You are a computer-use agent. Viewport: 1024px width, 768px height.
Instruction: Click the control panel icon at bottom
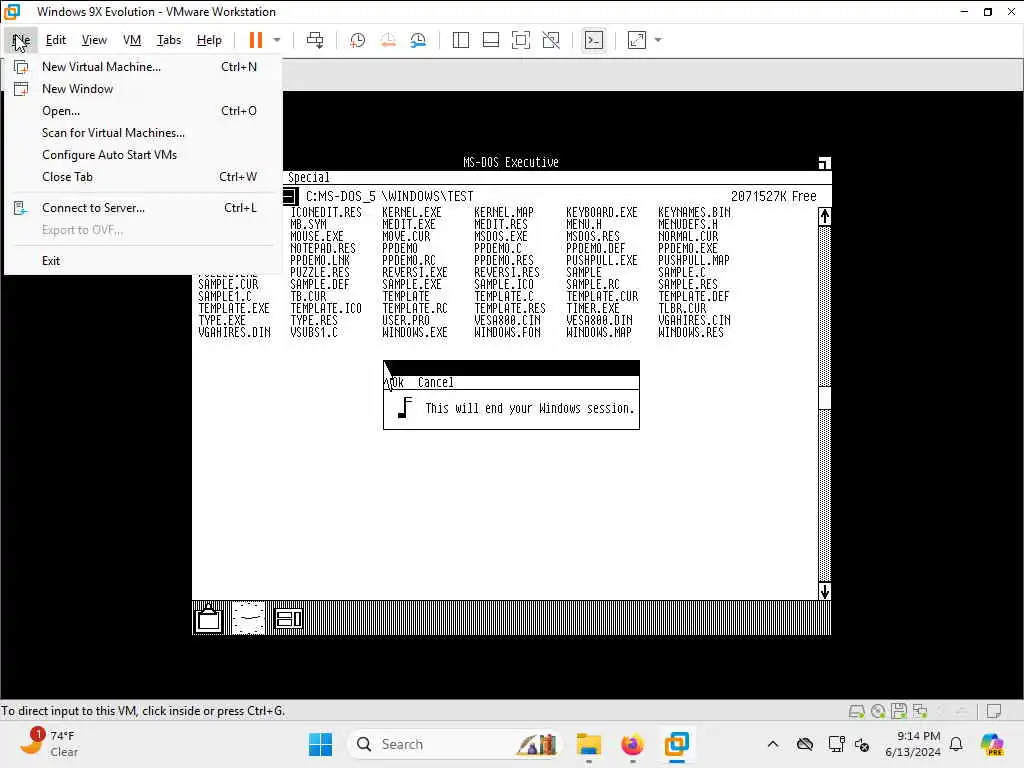click(x=289, y=618)
